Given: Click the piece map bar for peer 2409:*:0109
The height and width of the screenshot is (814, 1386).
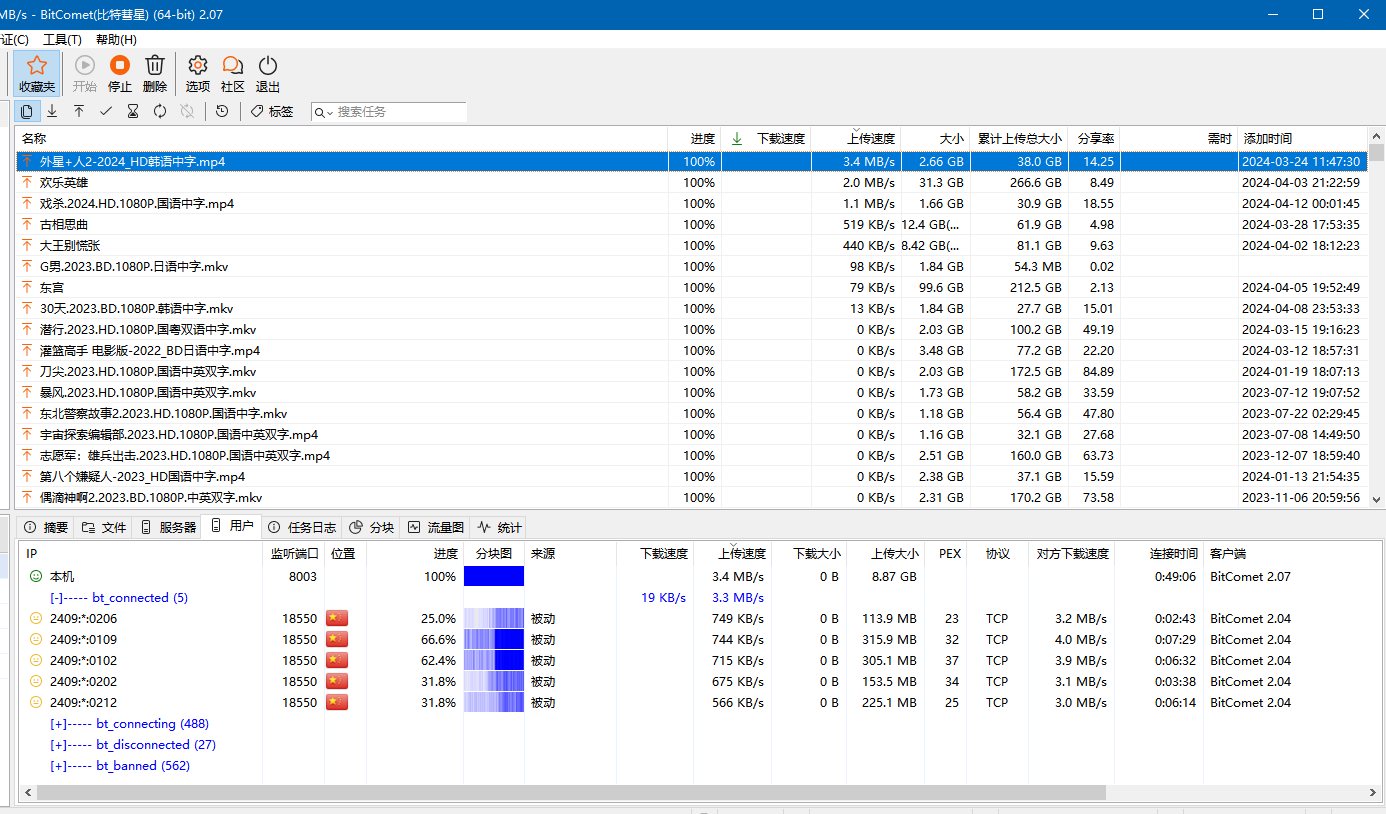Looking at the screenshot, I should pyautogui.click(x=494, y=640).
